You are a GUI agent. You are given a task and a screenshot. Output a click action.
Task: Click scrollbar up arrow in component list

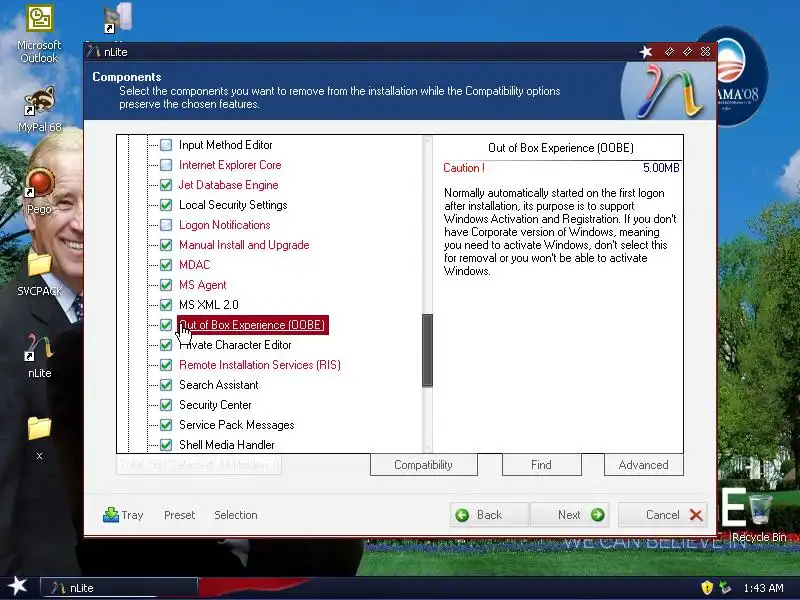[x=428, y=141]
